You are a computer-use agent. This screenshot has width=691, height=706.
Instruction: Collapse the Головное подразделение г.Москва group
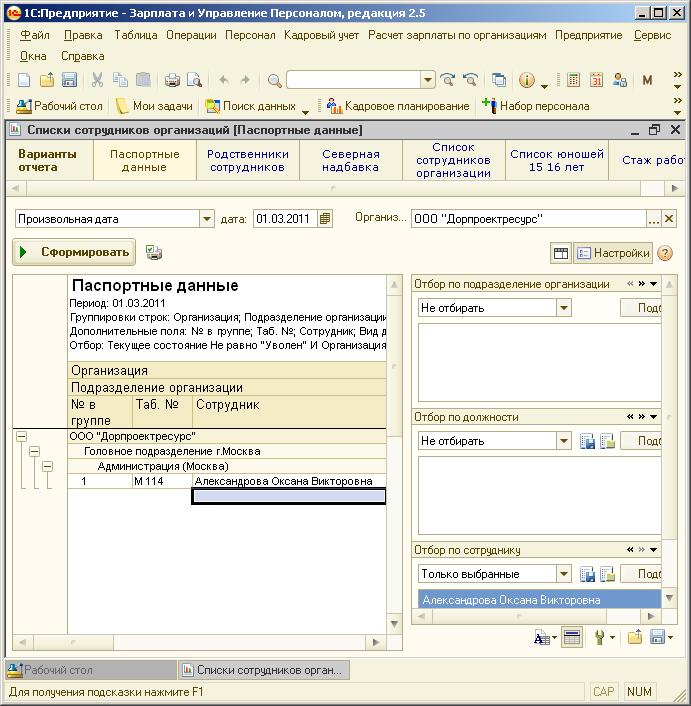(x=34, y=451)
